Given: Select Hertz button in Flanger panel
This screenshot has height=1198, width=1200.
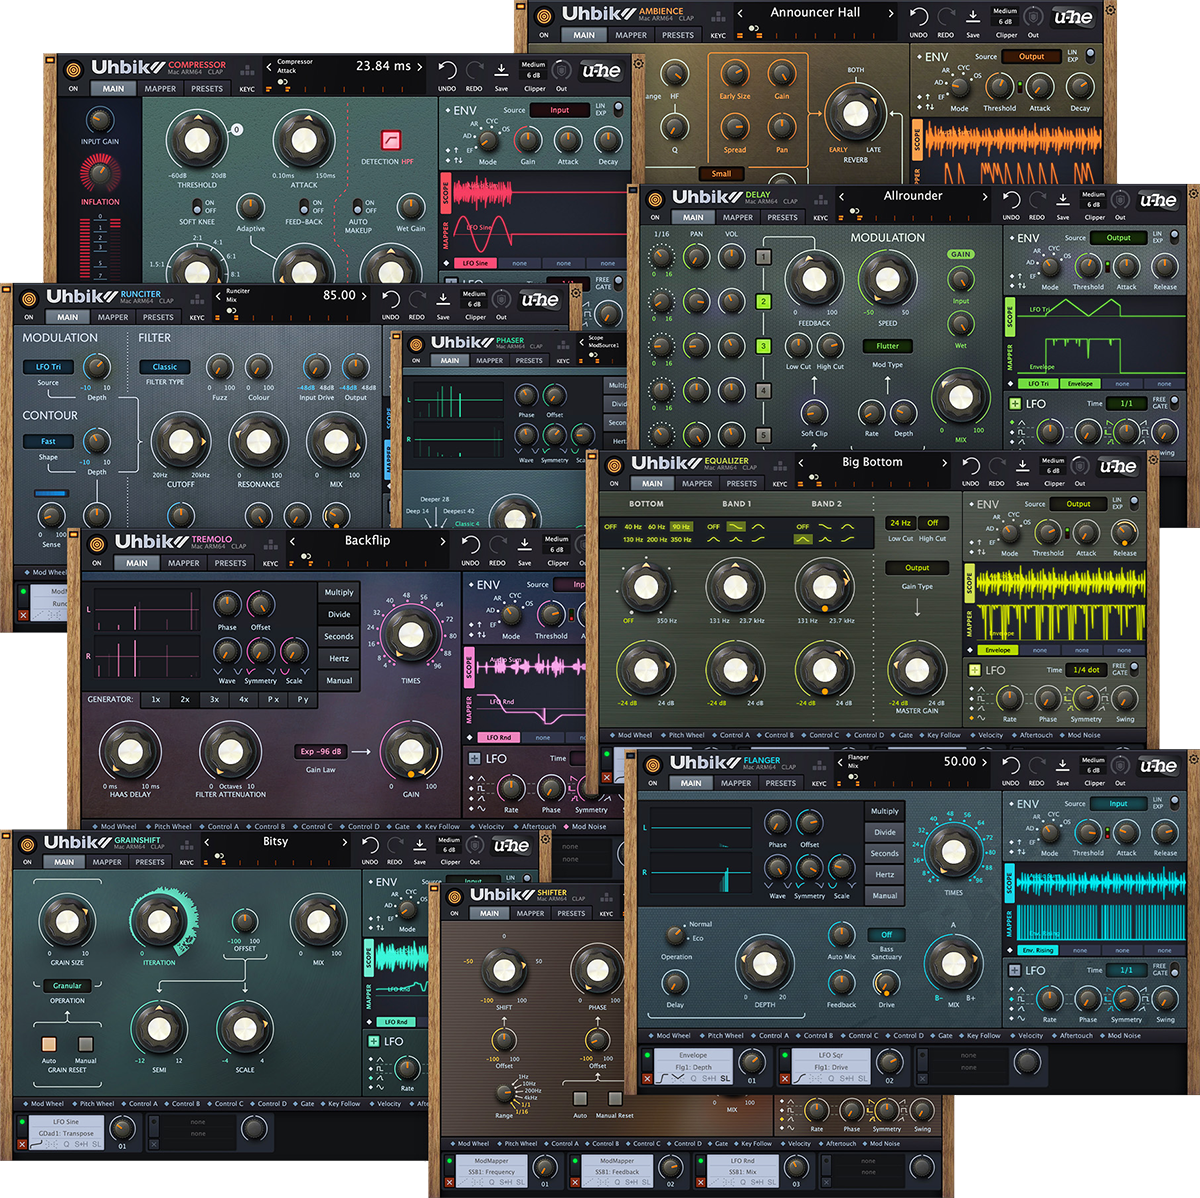Looking at the screenshot, I should coord(885,875).
